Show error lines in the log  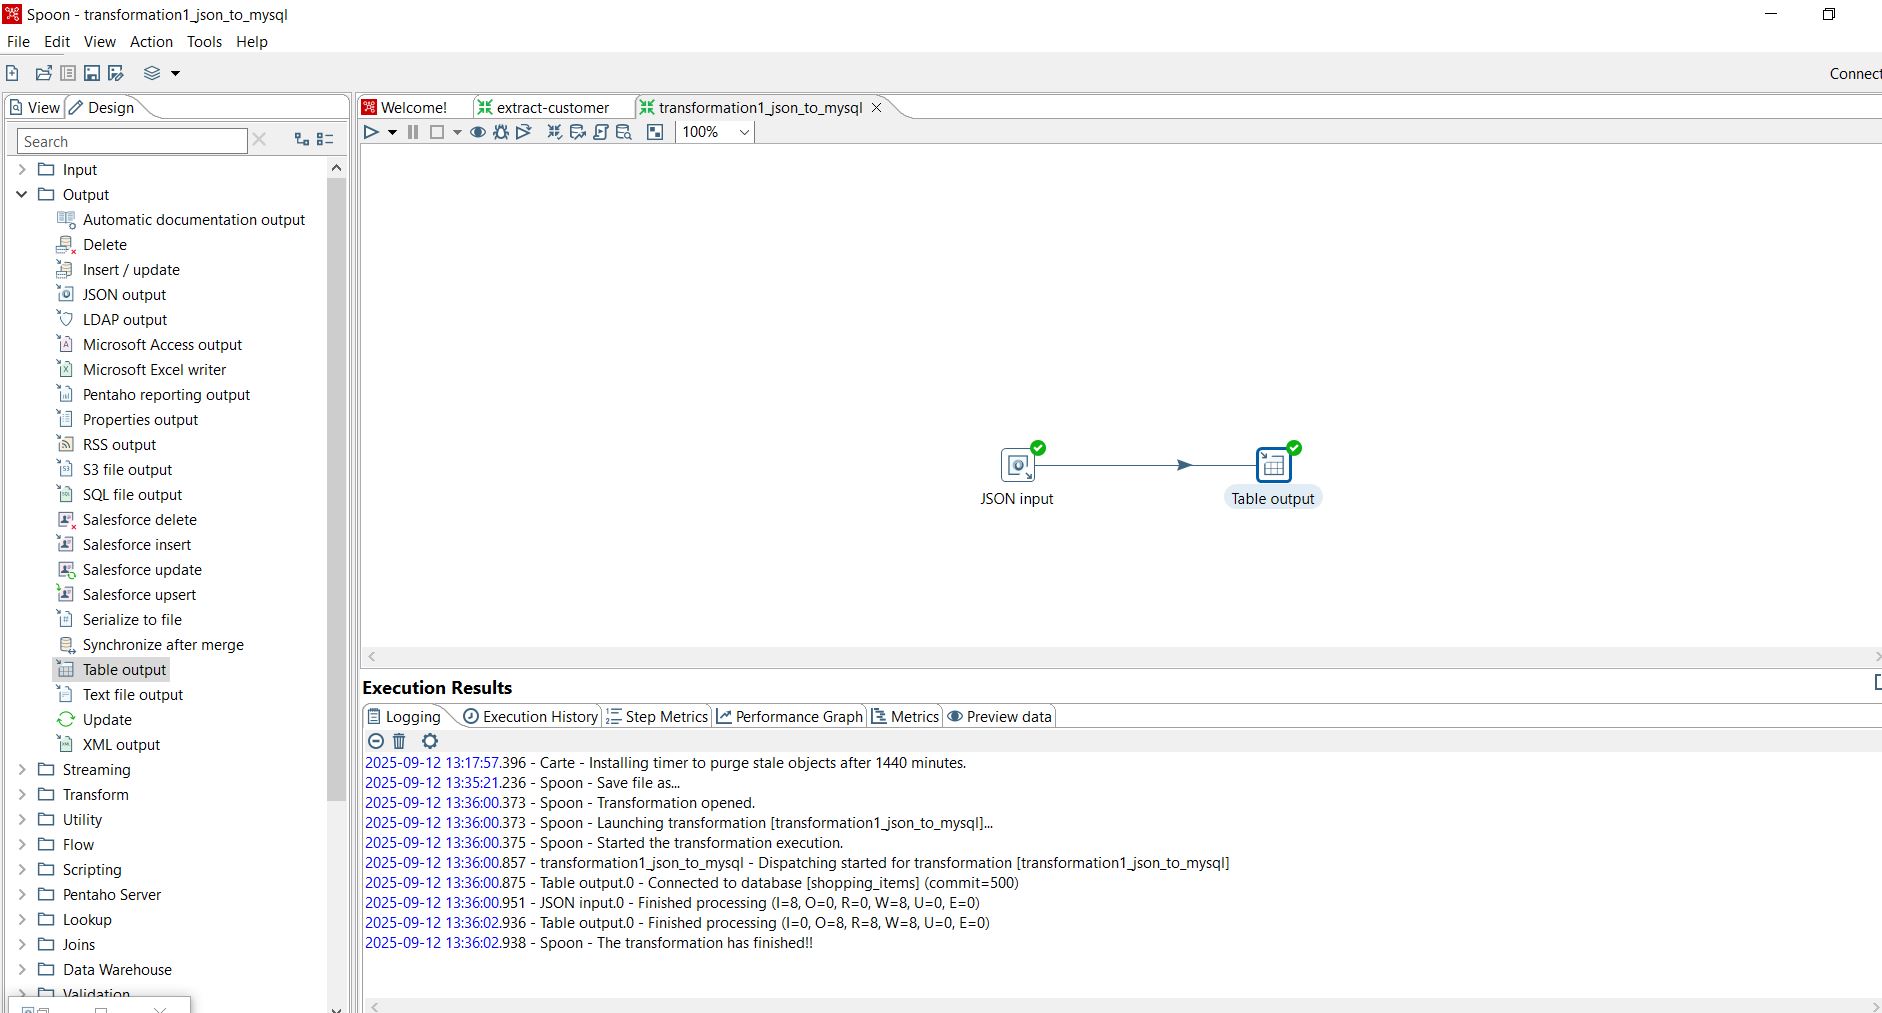click(376, 741)
